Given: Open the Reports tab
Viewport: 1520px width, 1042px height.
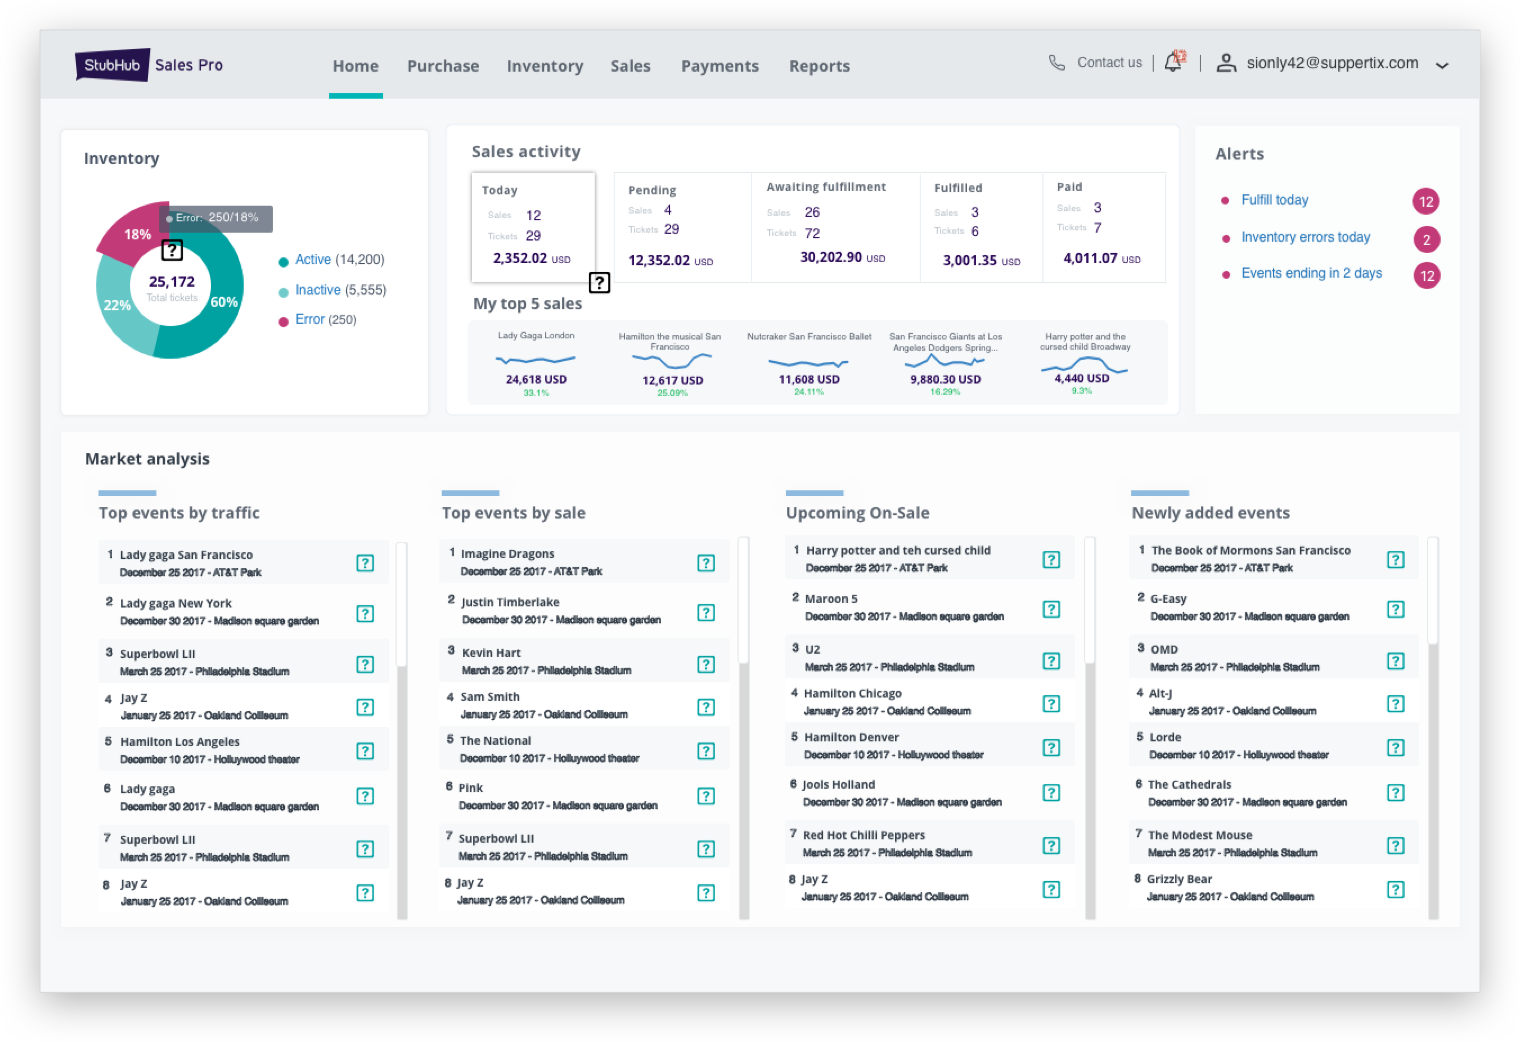Looking at the screenshot, I should coord(819,66).
